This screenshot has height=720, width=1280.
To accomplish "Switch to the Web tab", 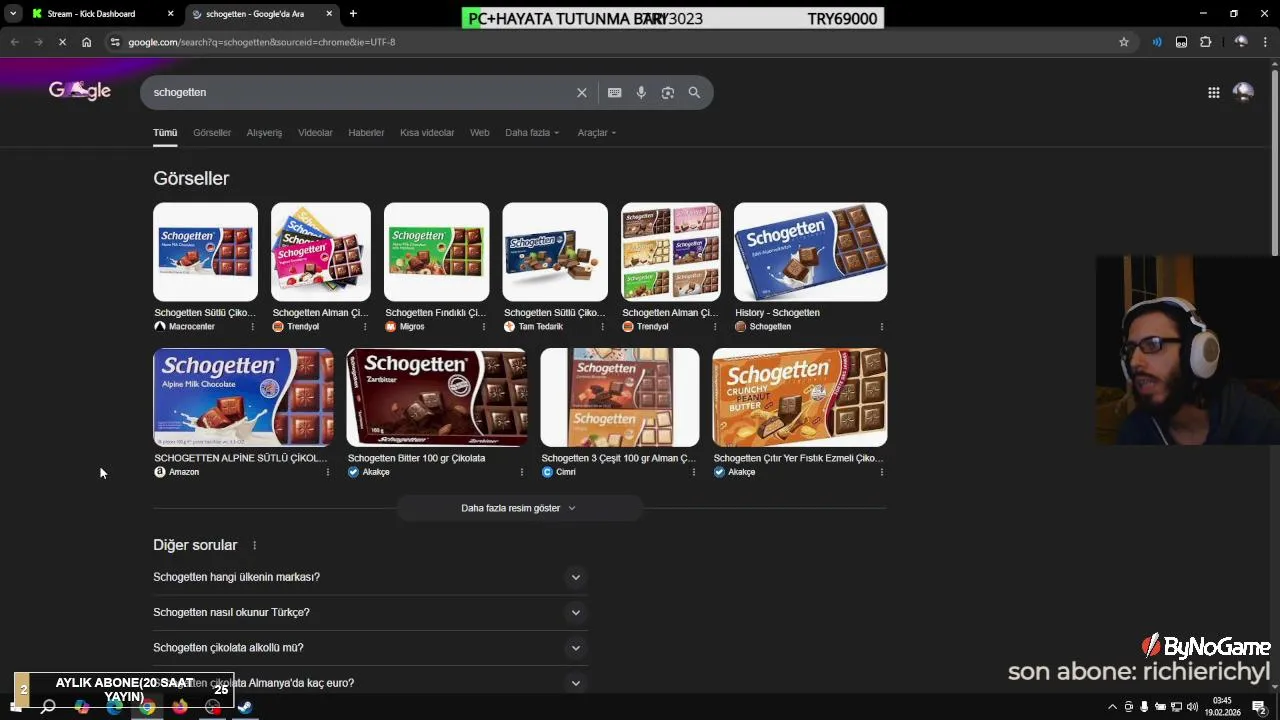I will coord(480,133).
